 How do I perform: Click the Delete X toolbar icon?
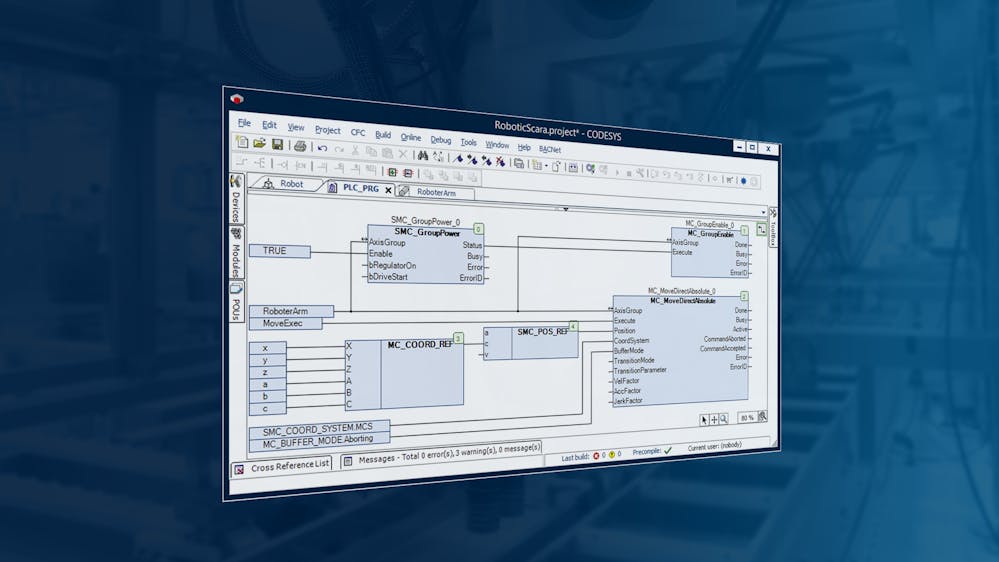point(403,154)
